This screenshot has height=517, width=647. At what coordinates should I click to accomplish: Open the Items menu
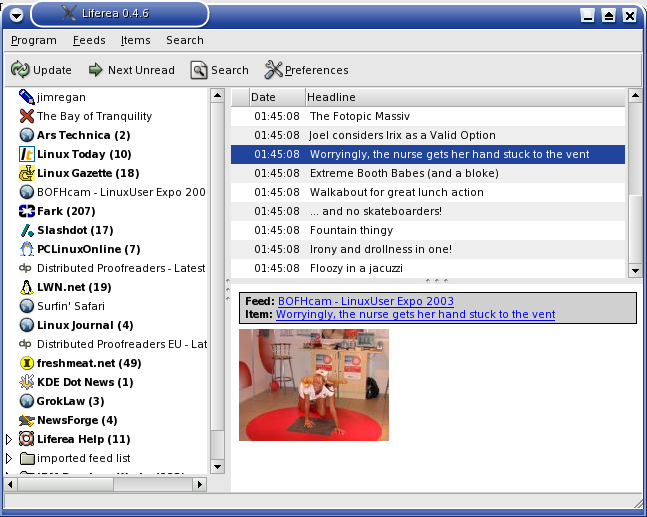coord(135,41)
